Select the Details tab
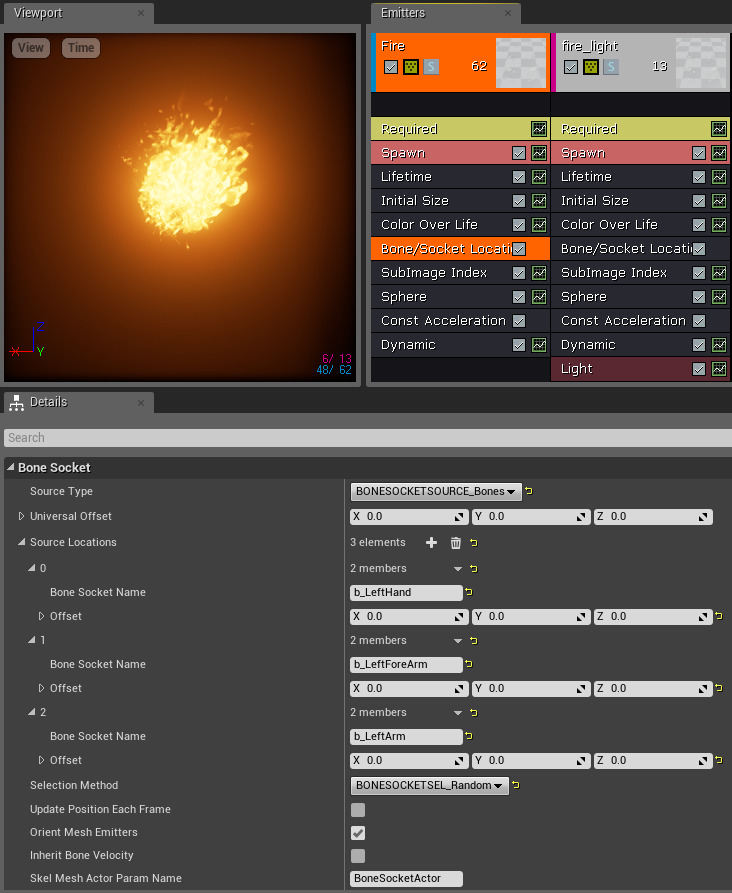This screenshot has width=732, height=893. [48, 402]
